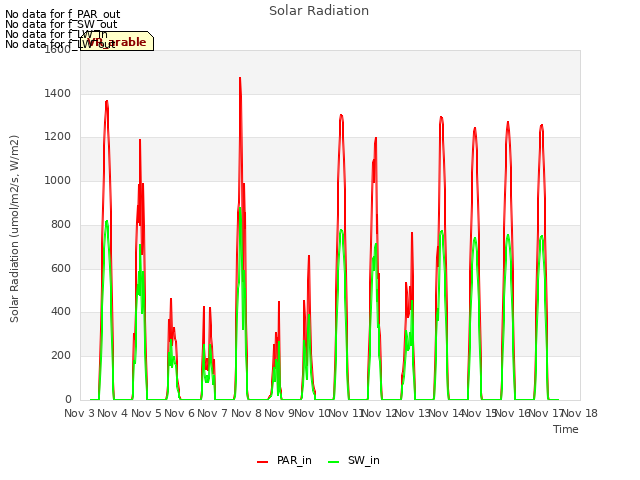
Task: Click the VR_arable annotation label
Action: (117, 42)
